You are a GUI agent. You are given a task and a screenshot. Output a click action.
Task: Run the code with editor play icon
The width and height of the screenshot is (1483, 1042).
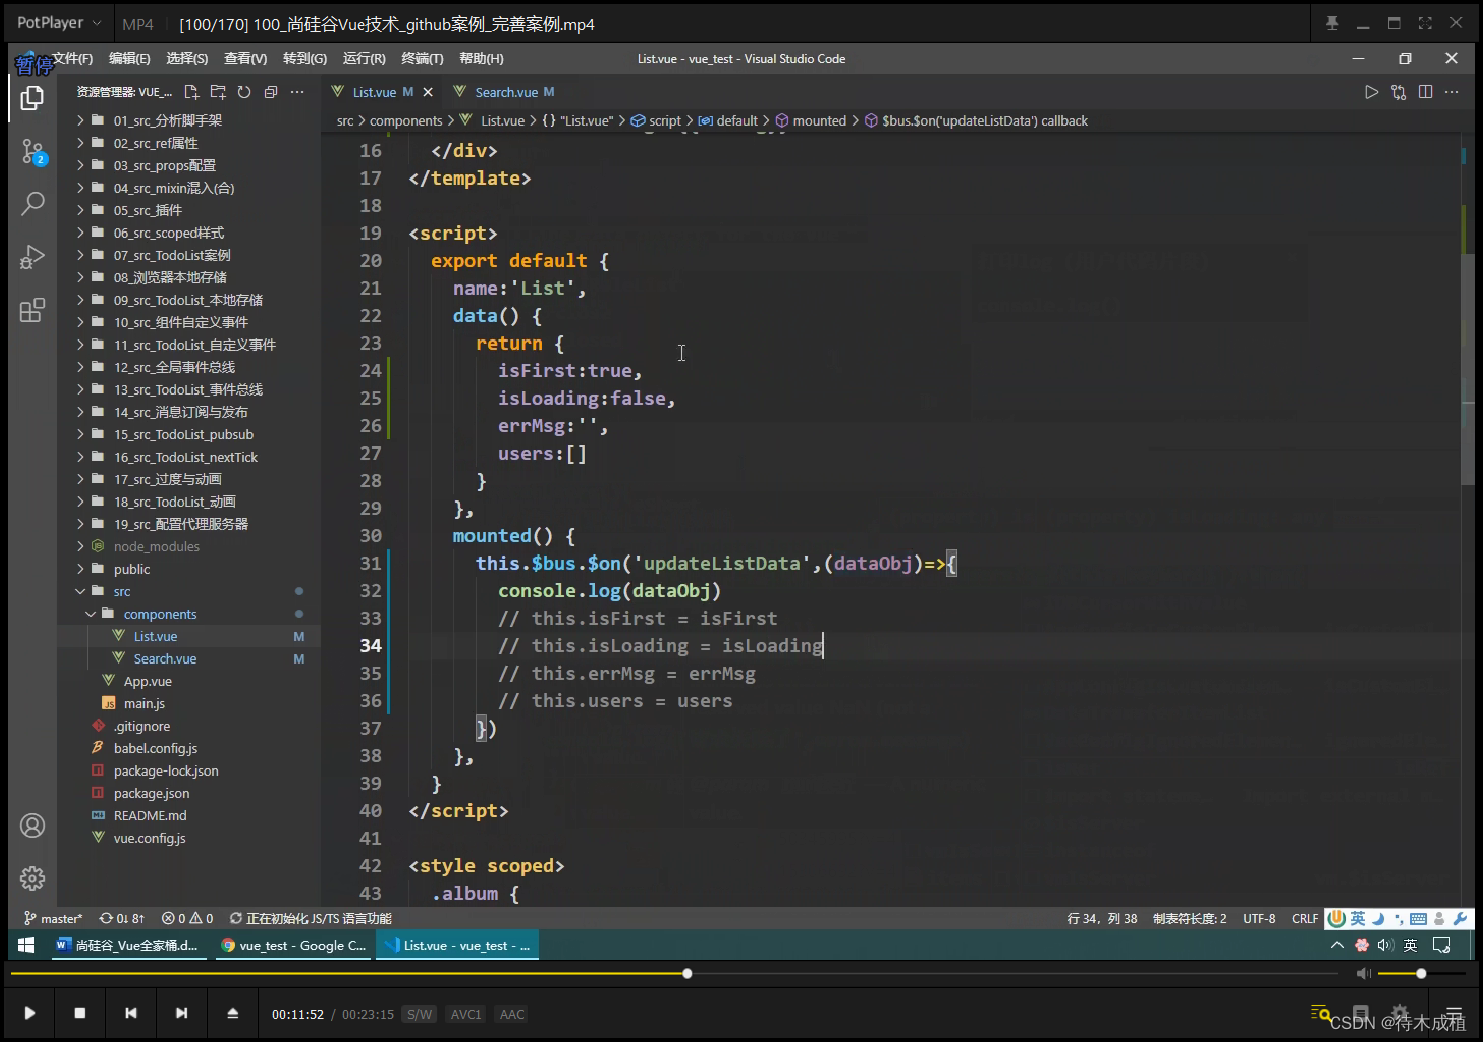tap(1371, 92)
